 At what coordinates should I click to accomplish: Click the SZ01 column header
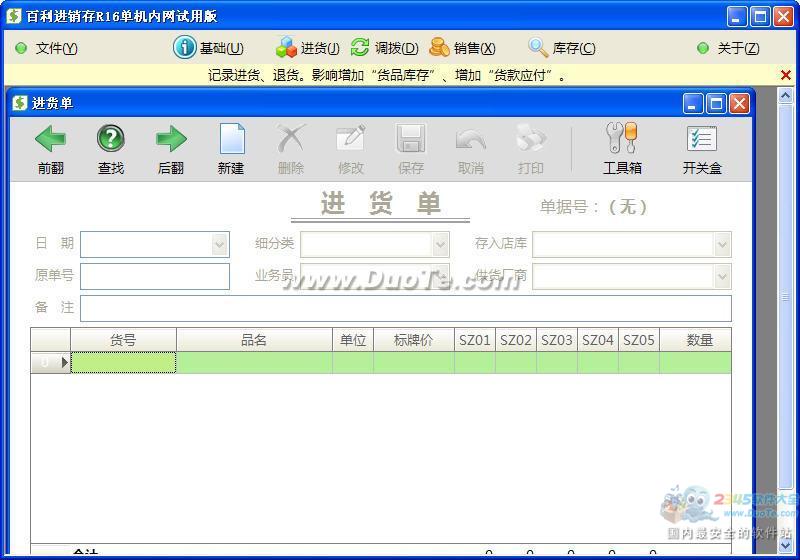coord(474,340)
